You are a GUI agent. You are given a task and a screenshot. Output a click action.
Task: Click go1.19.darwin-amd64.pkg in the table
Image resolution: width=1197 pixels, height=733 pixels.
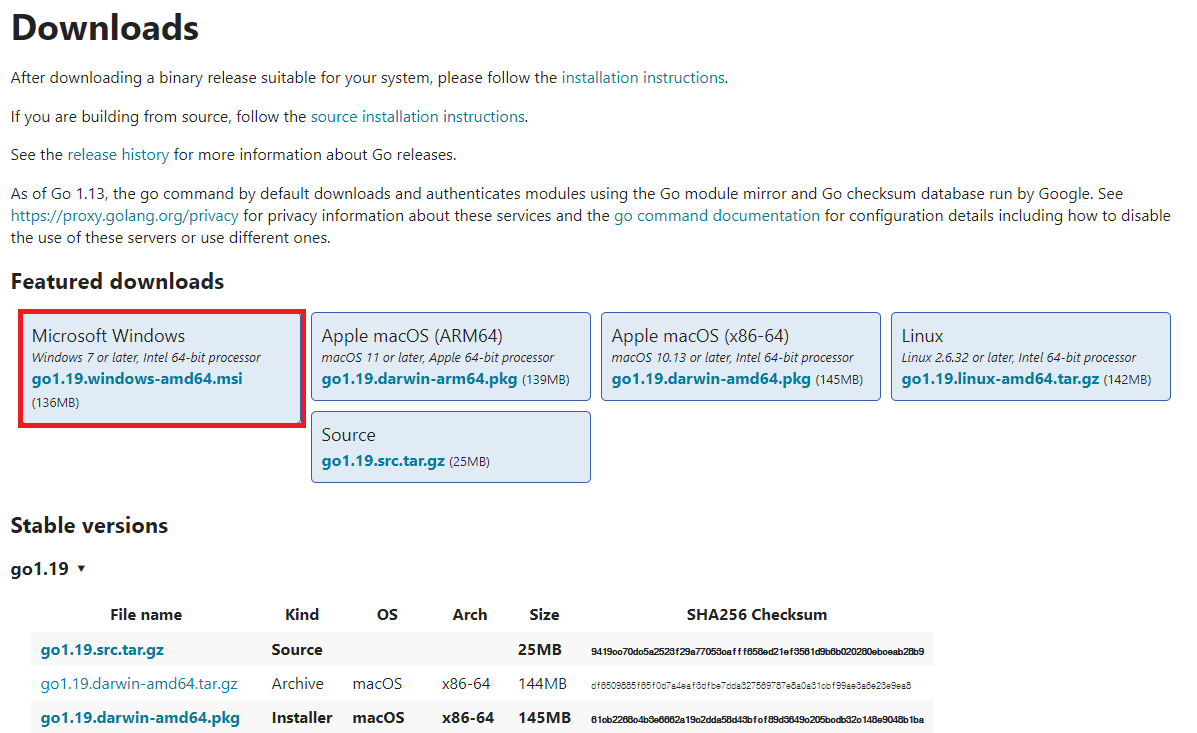pyautogui.click(x=140, y=718)
